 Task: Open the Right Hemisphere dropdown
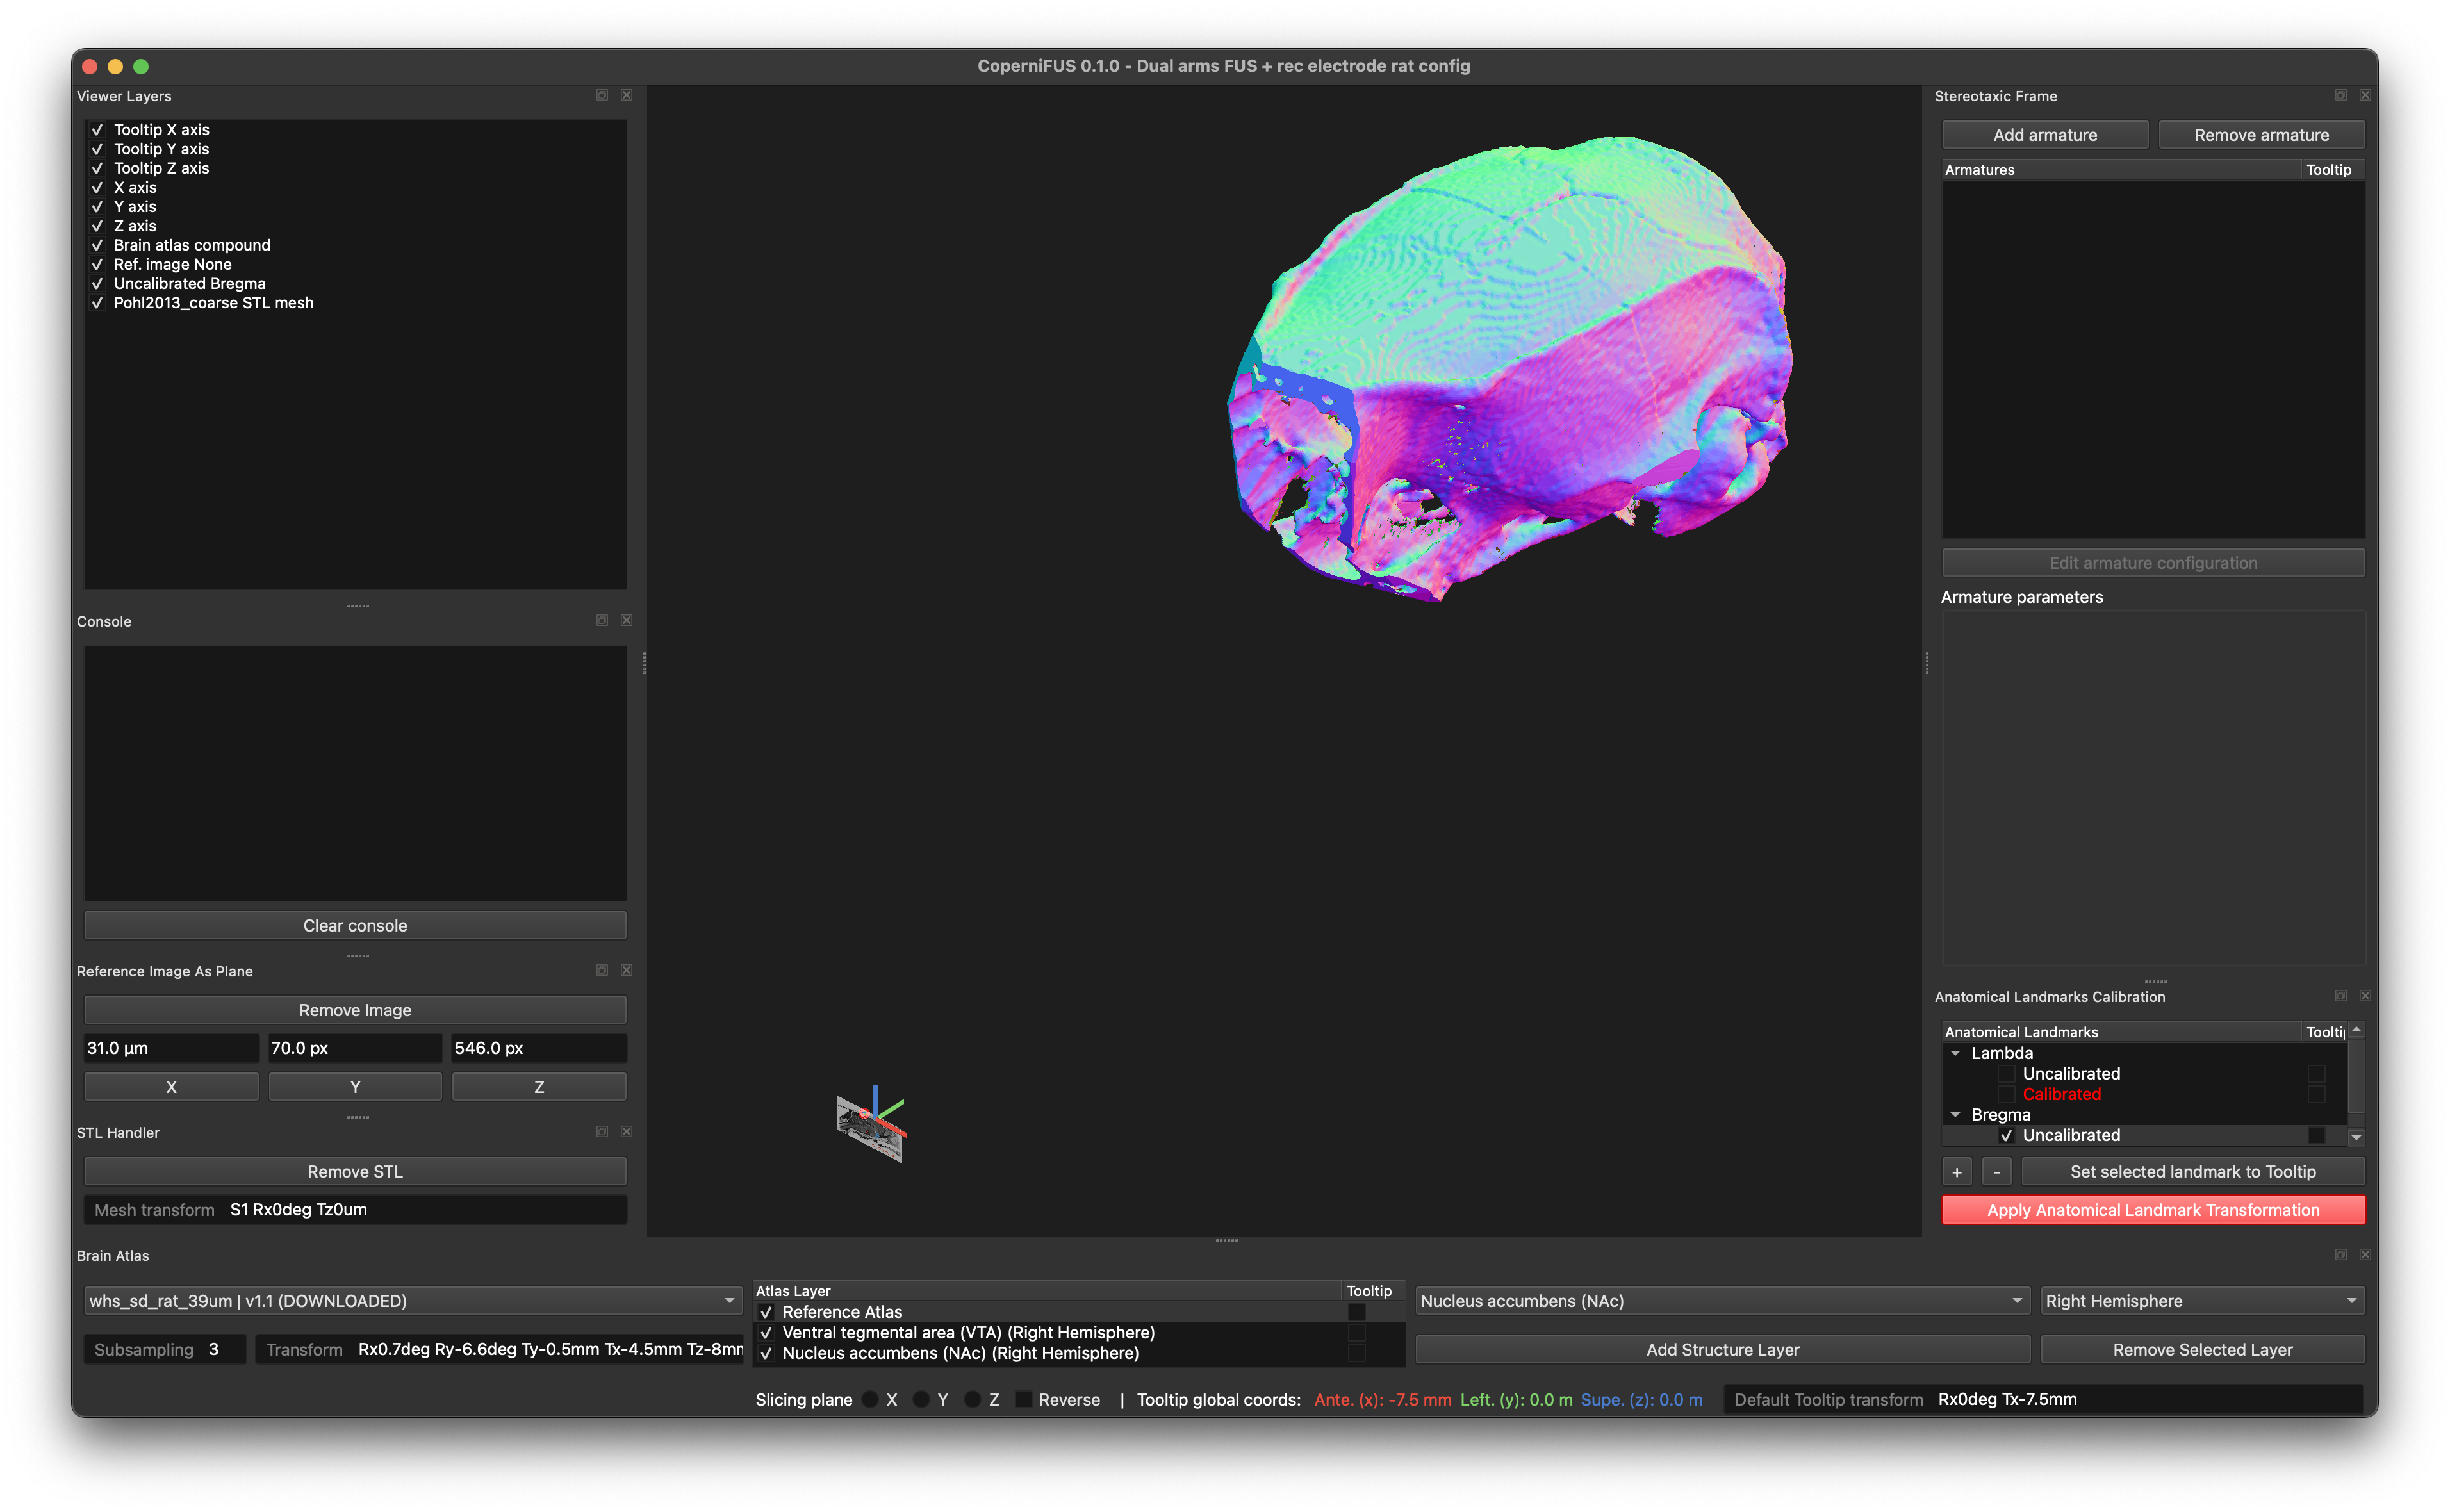(x=2202, y=1300)
